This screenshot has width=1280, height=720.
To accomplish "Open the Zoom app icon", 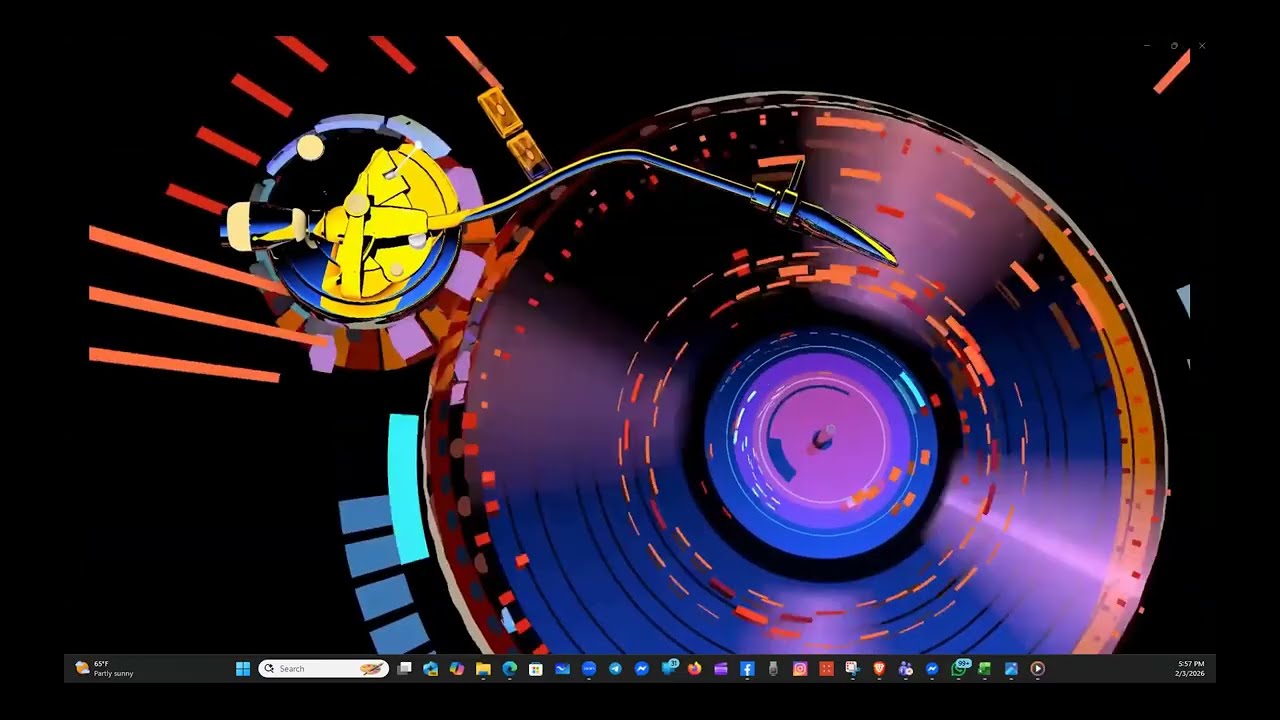I will [589, 669].
